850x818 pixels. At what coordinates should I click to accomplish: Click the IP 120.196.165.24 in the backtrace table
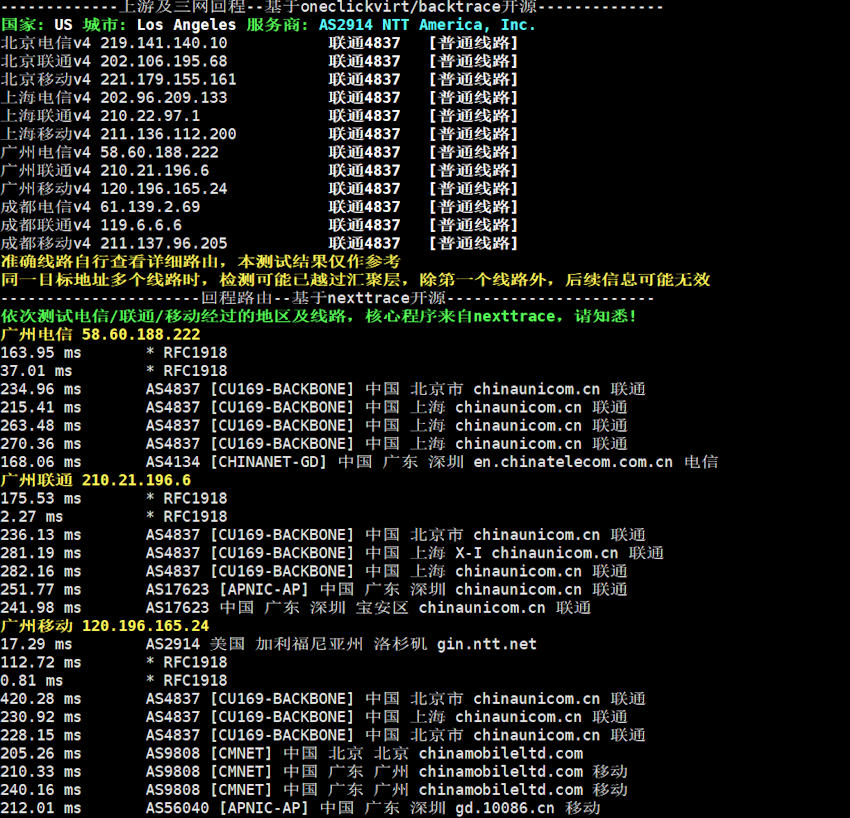coord(164,189)
